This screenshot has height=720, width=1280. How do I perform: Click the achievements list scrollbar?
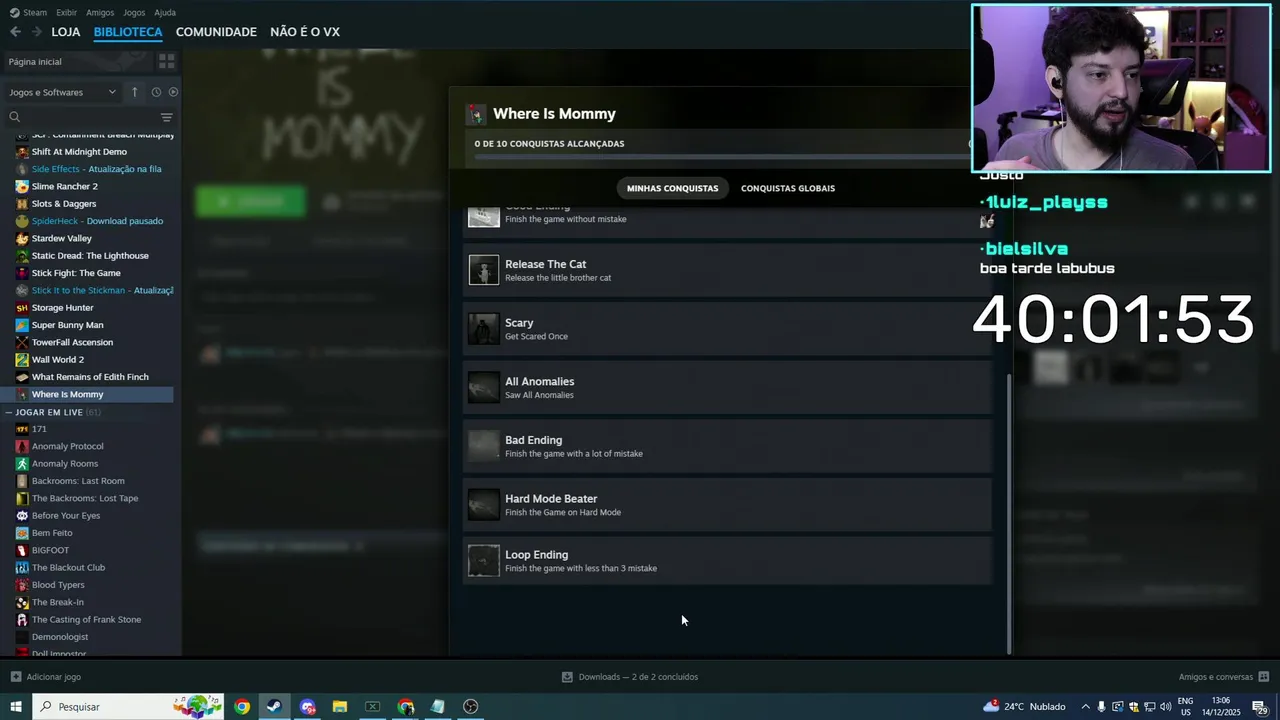tap(1009, 512)
